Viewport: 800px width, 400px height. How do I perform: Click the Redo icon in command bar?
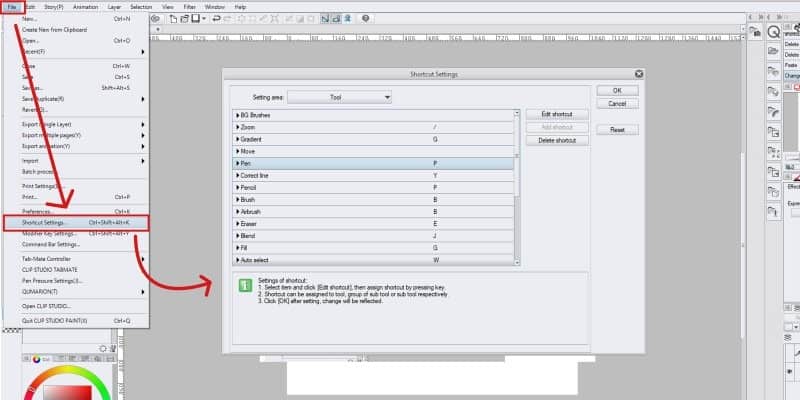[x=227, y=18]
